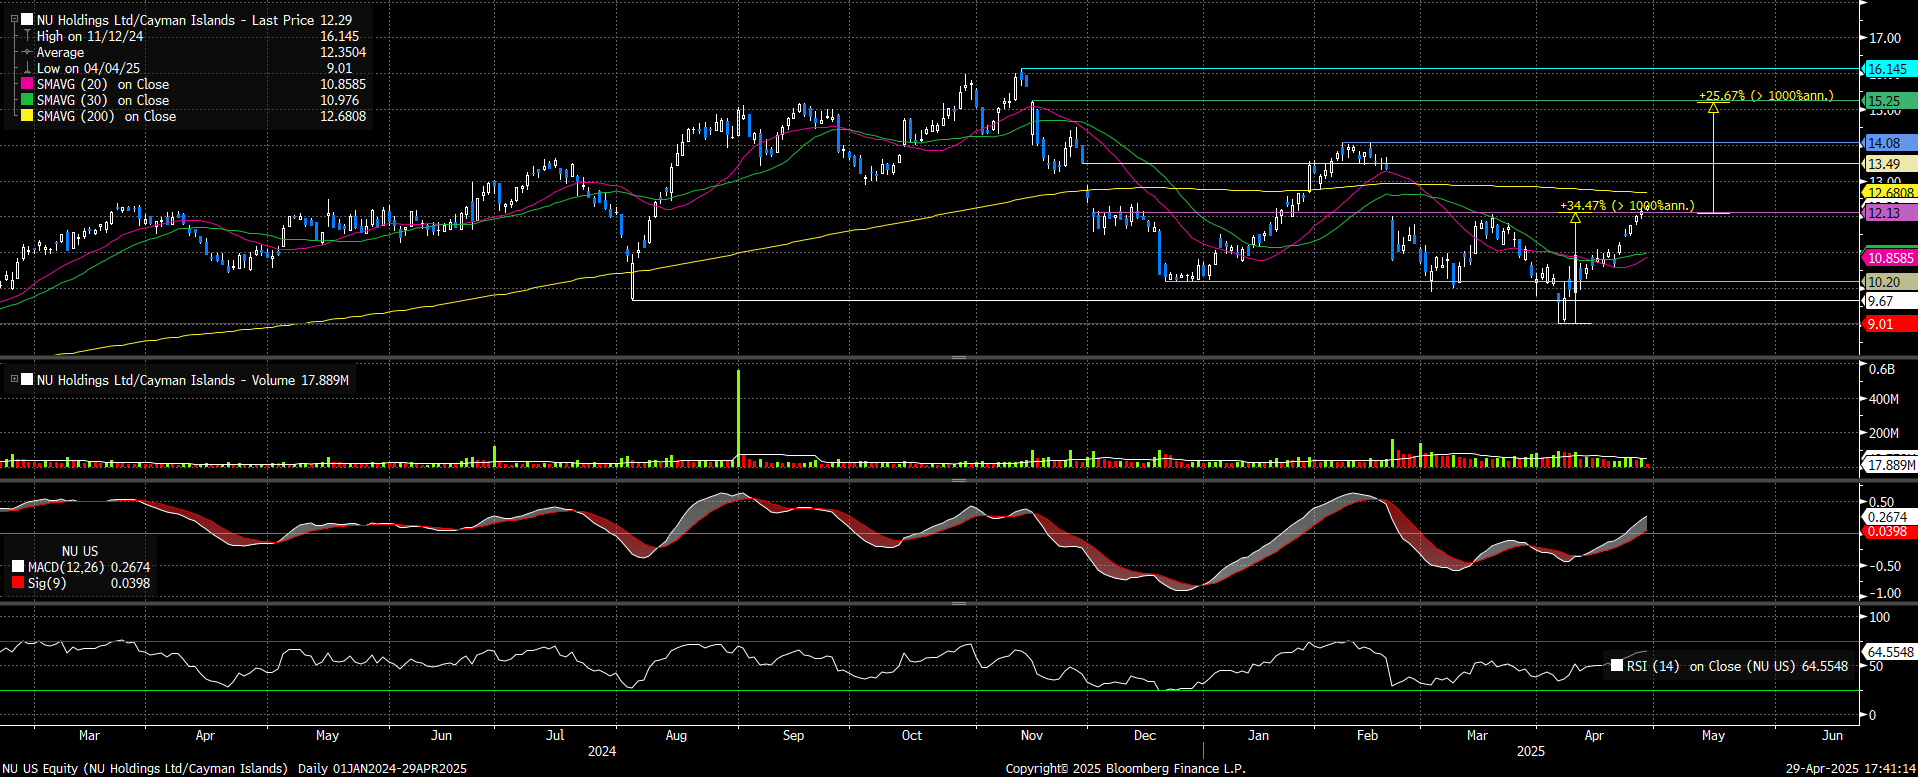Click the yellow 12.6808 axis tag
Screen dimensions: 1918x777
(1890, 192)
